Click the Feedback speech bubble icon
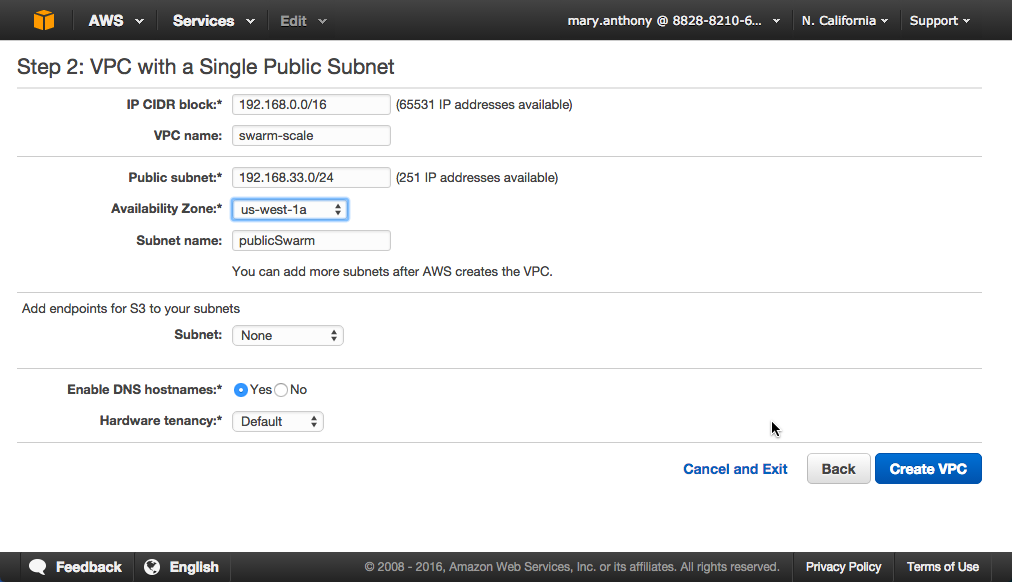Screen dimensions: 1012x582 [x=37, y=567]
